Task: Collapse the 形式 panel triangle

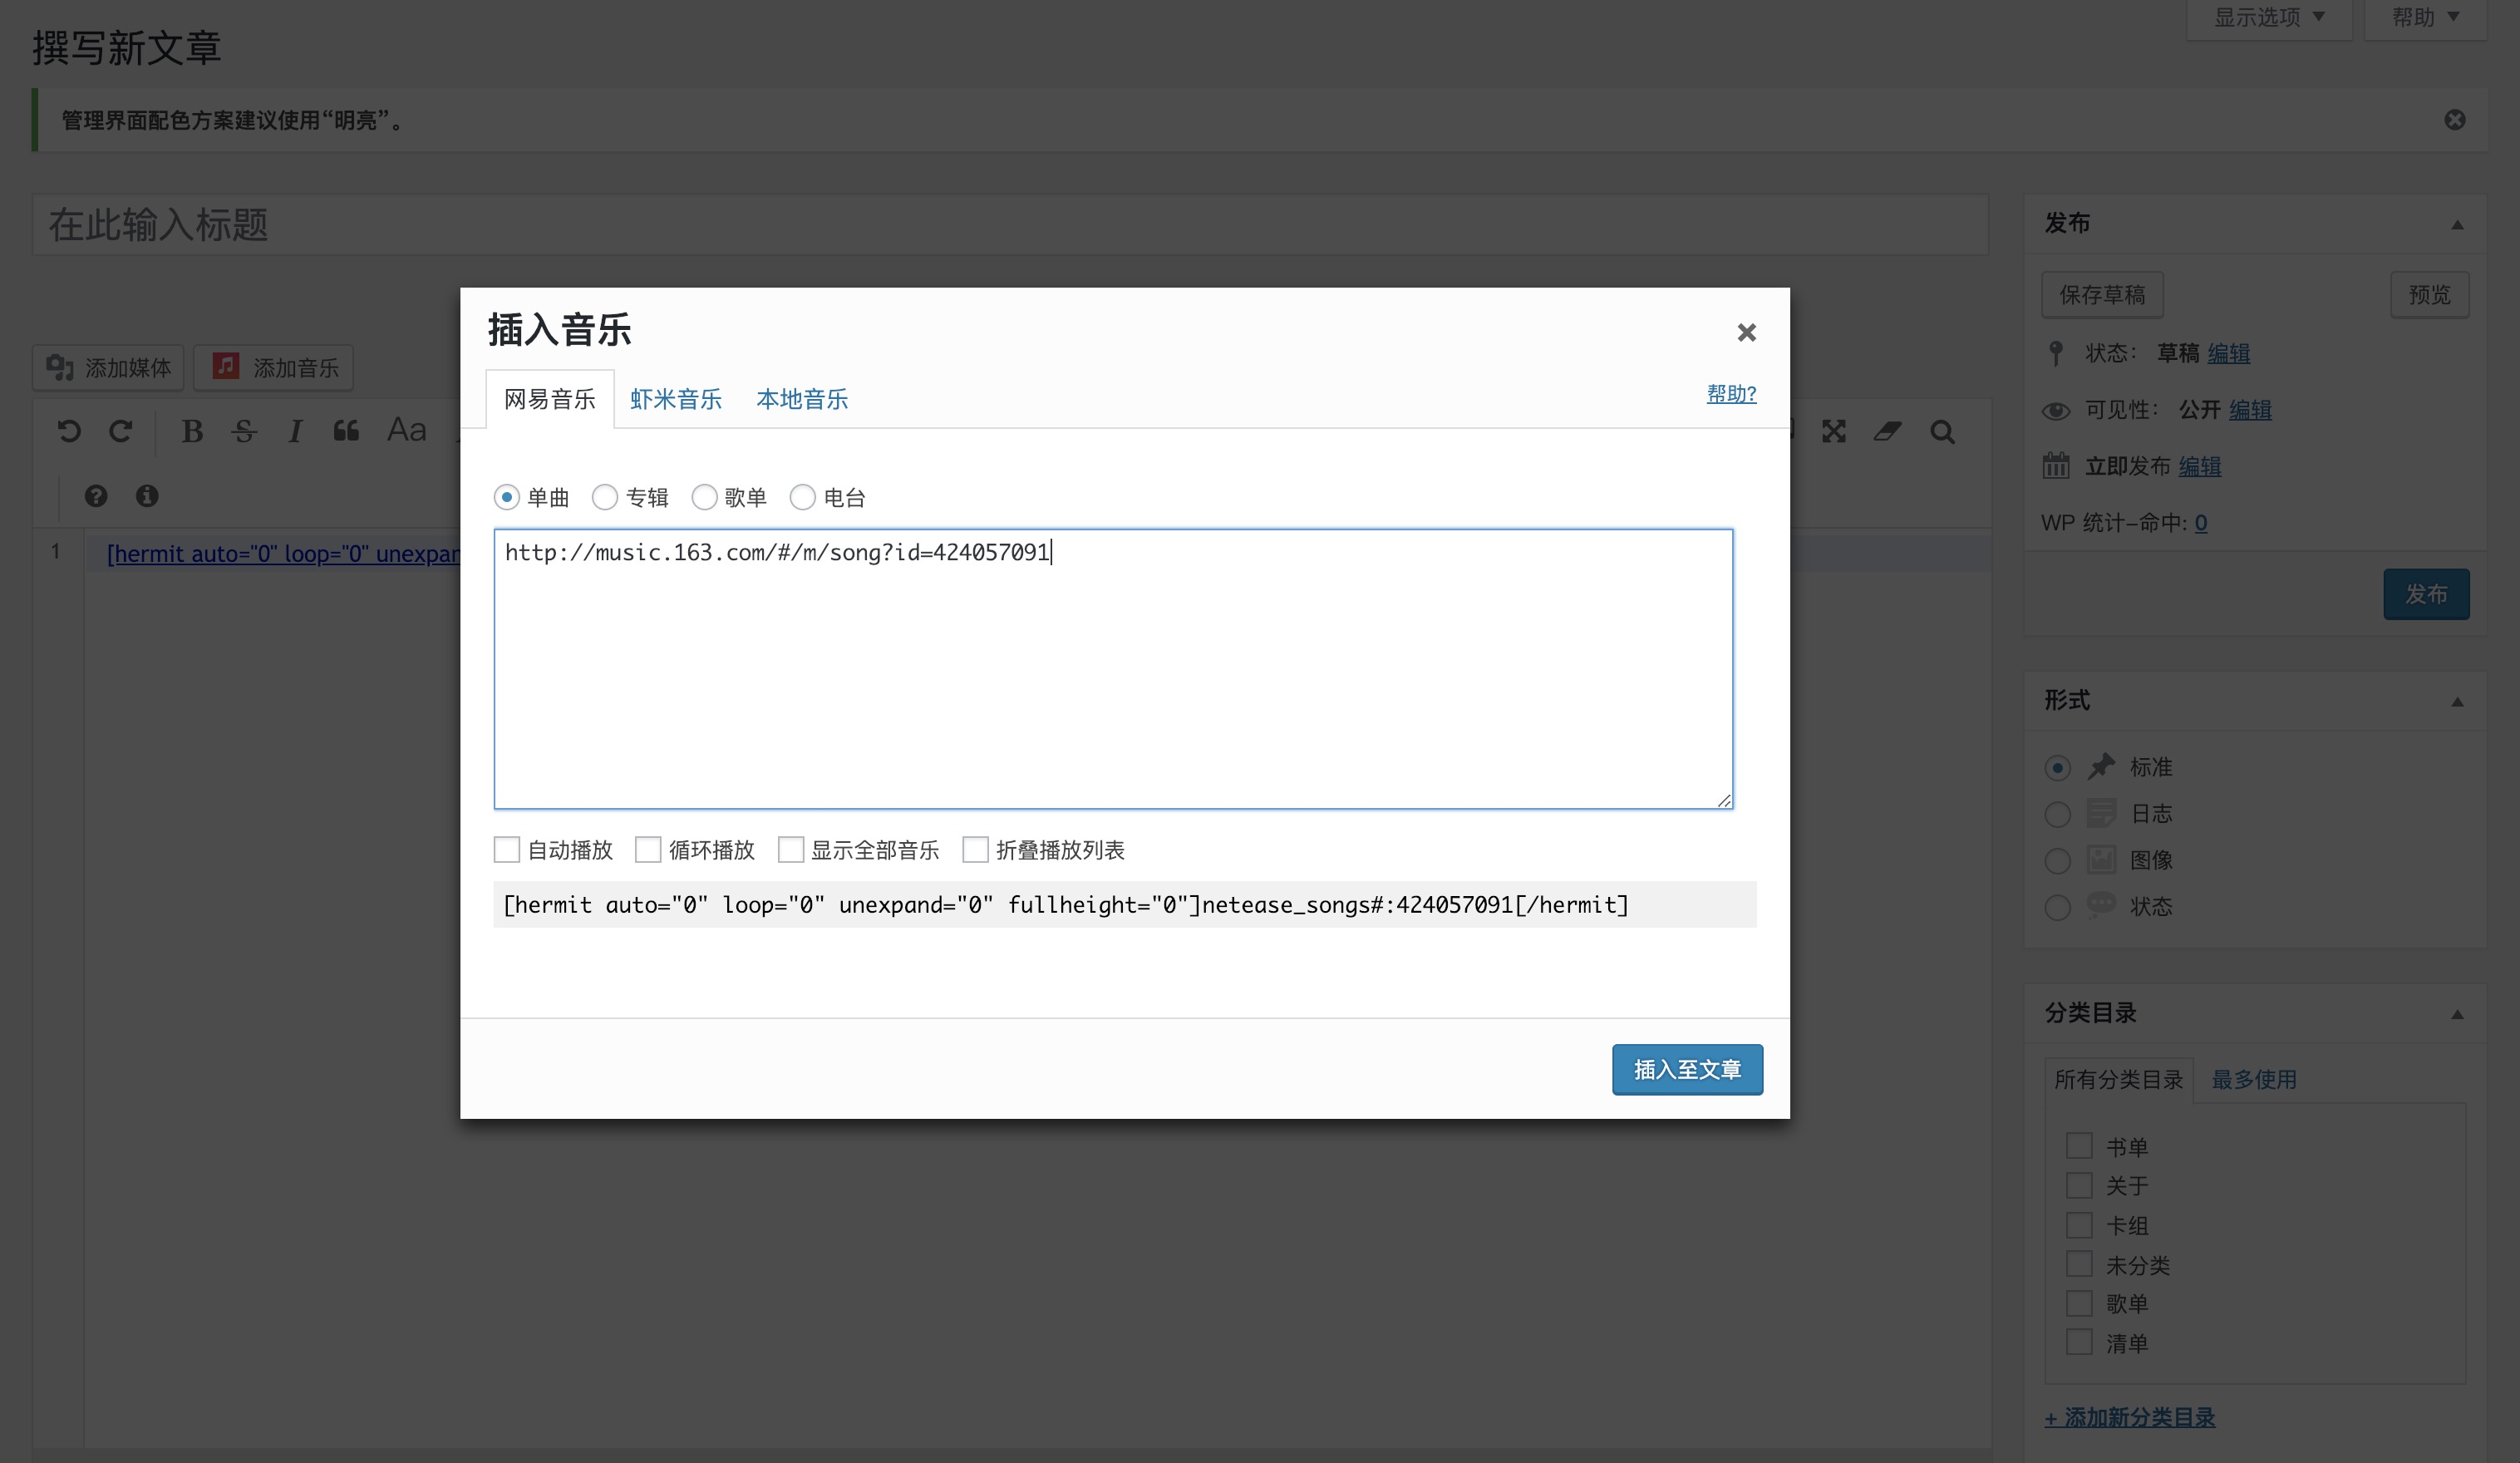Action: 2456,701
